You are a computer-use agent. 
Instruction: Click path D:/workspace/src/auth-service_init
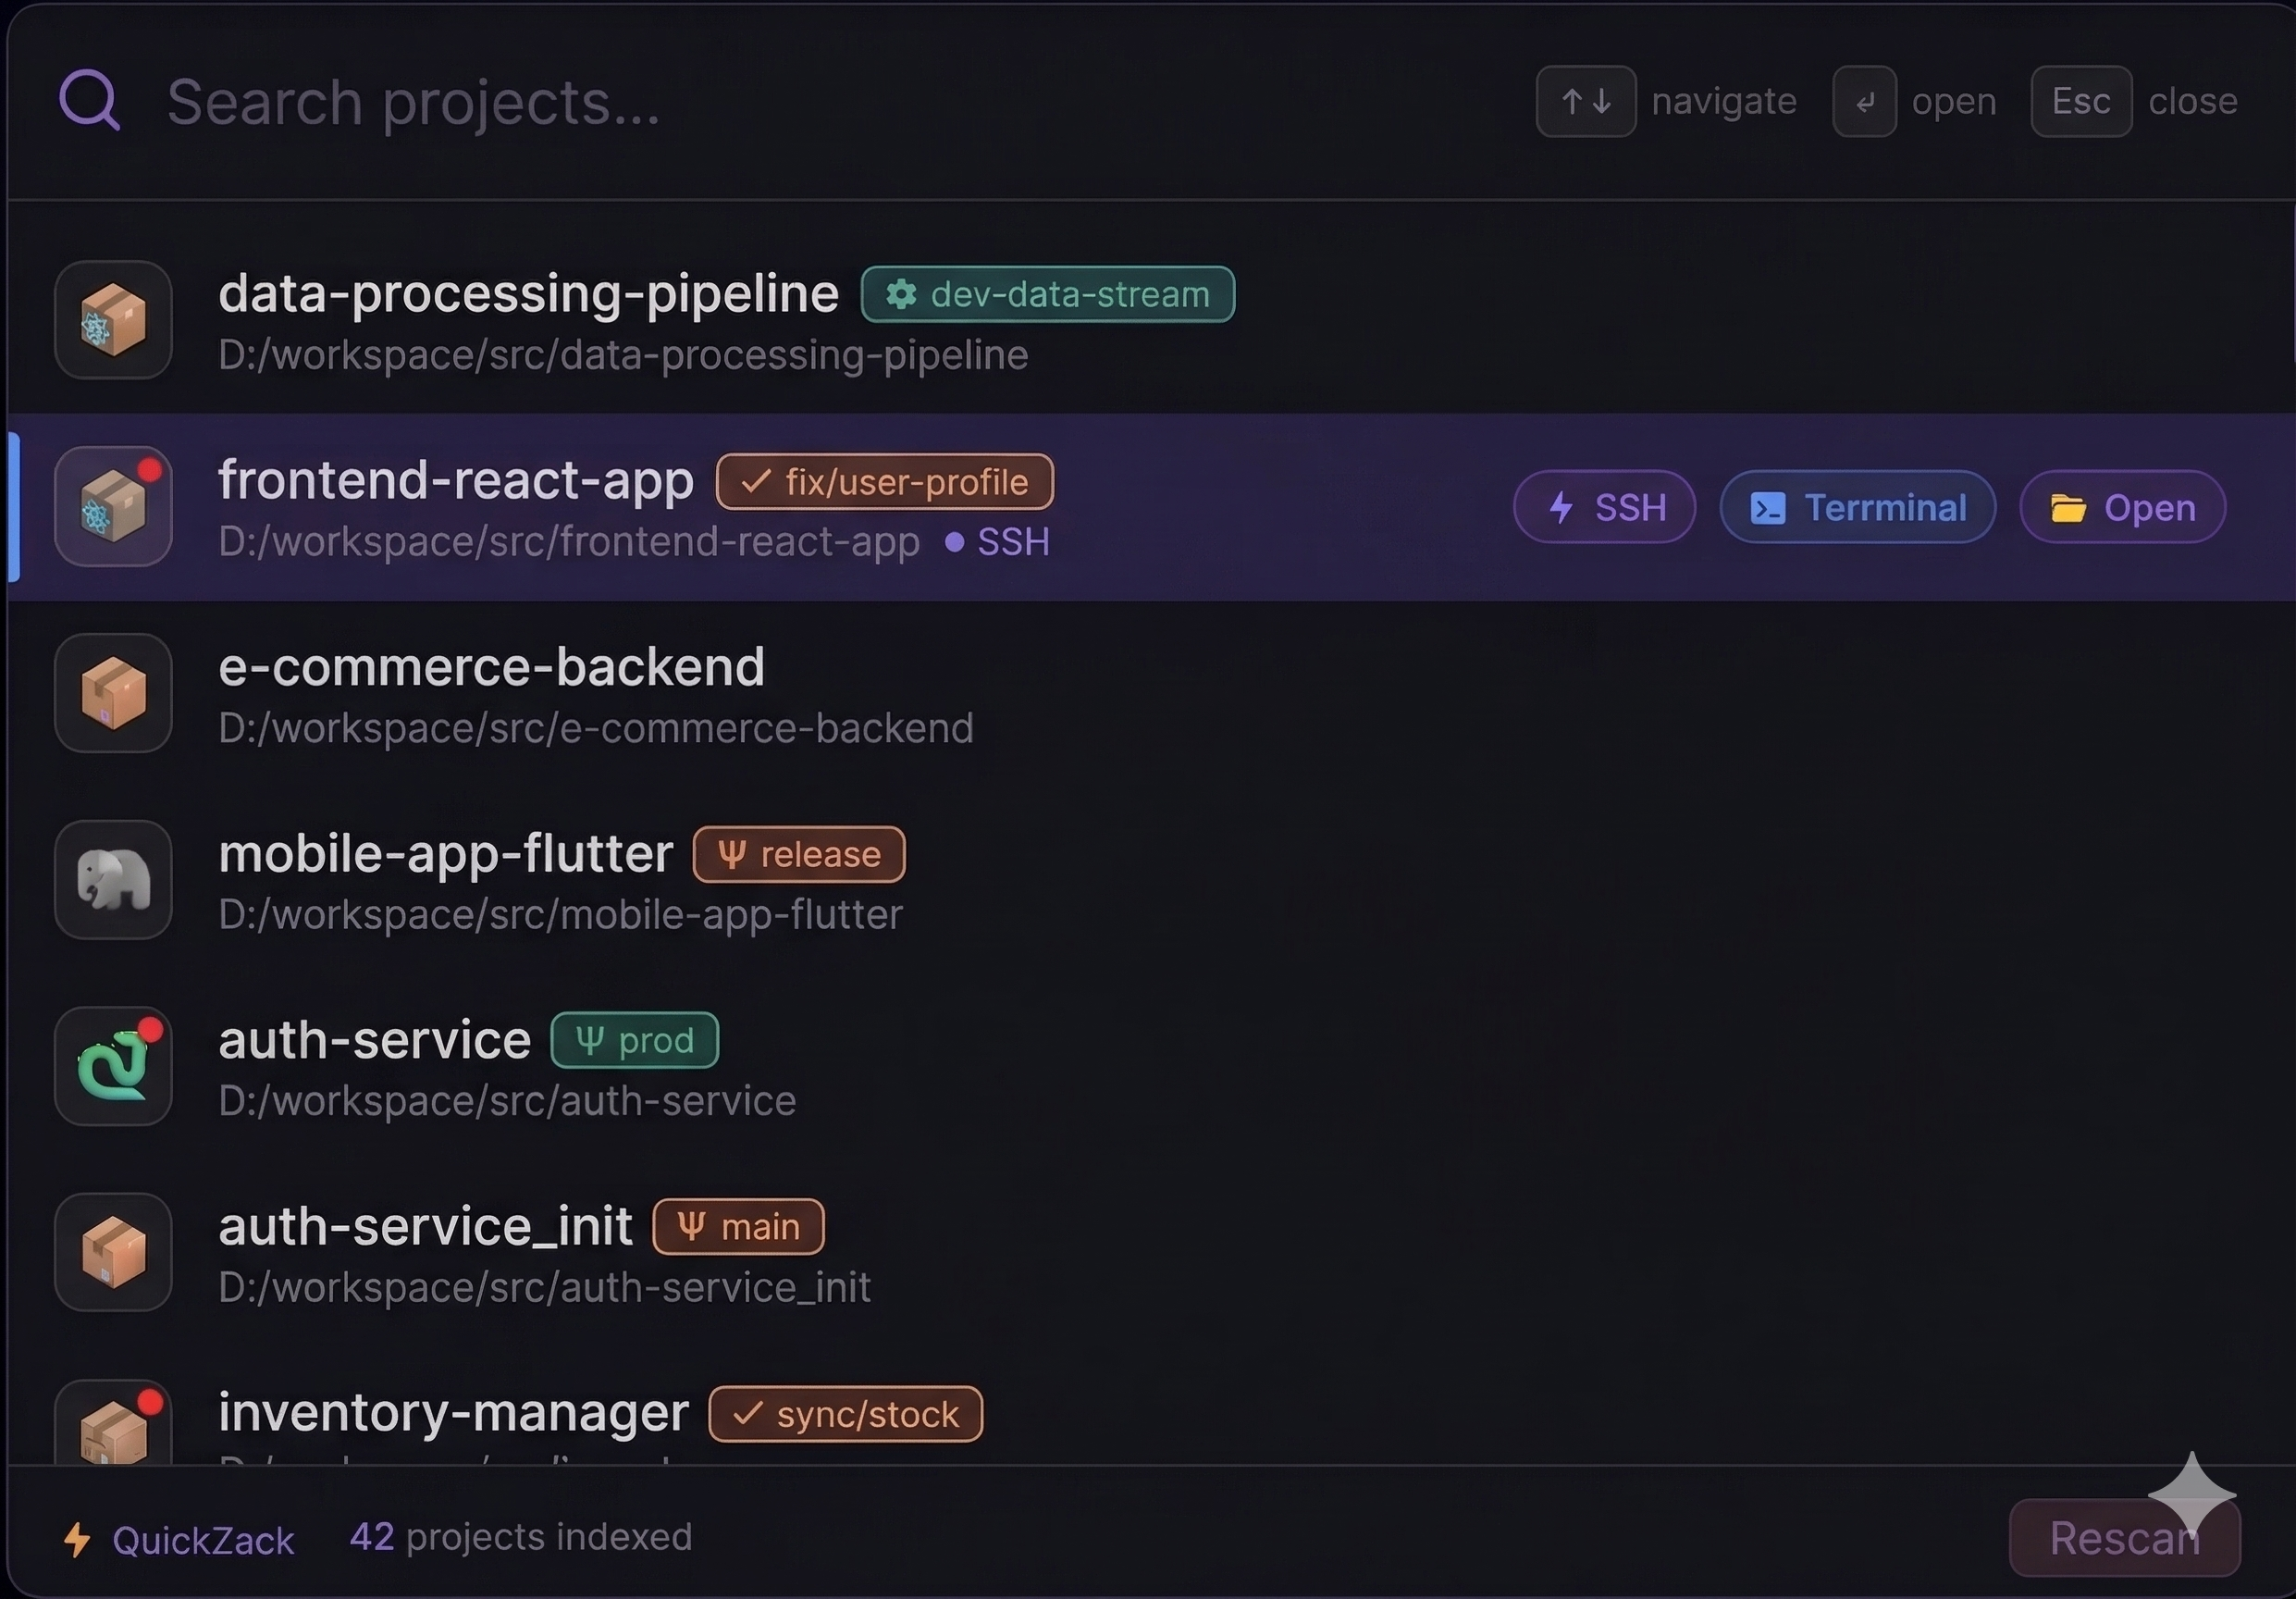pos(544,1287)
